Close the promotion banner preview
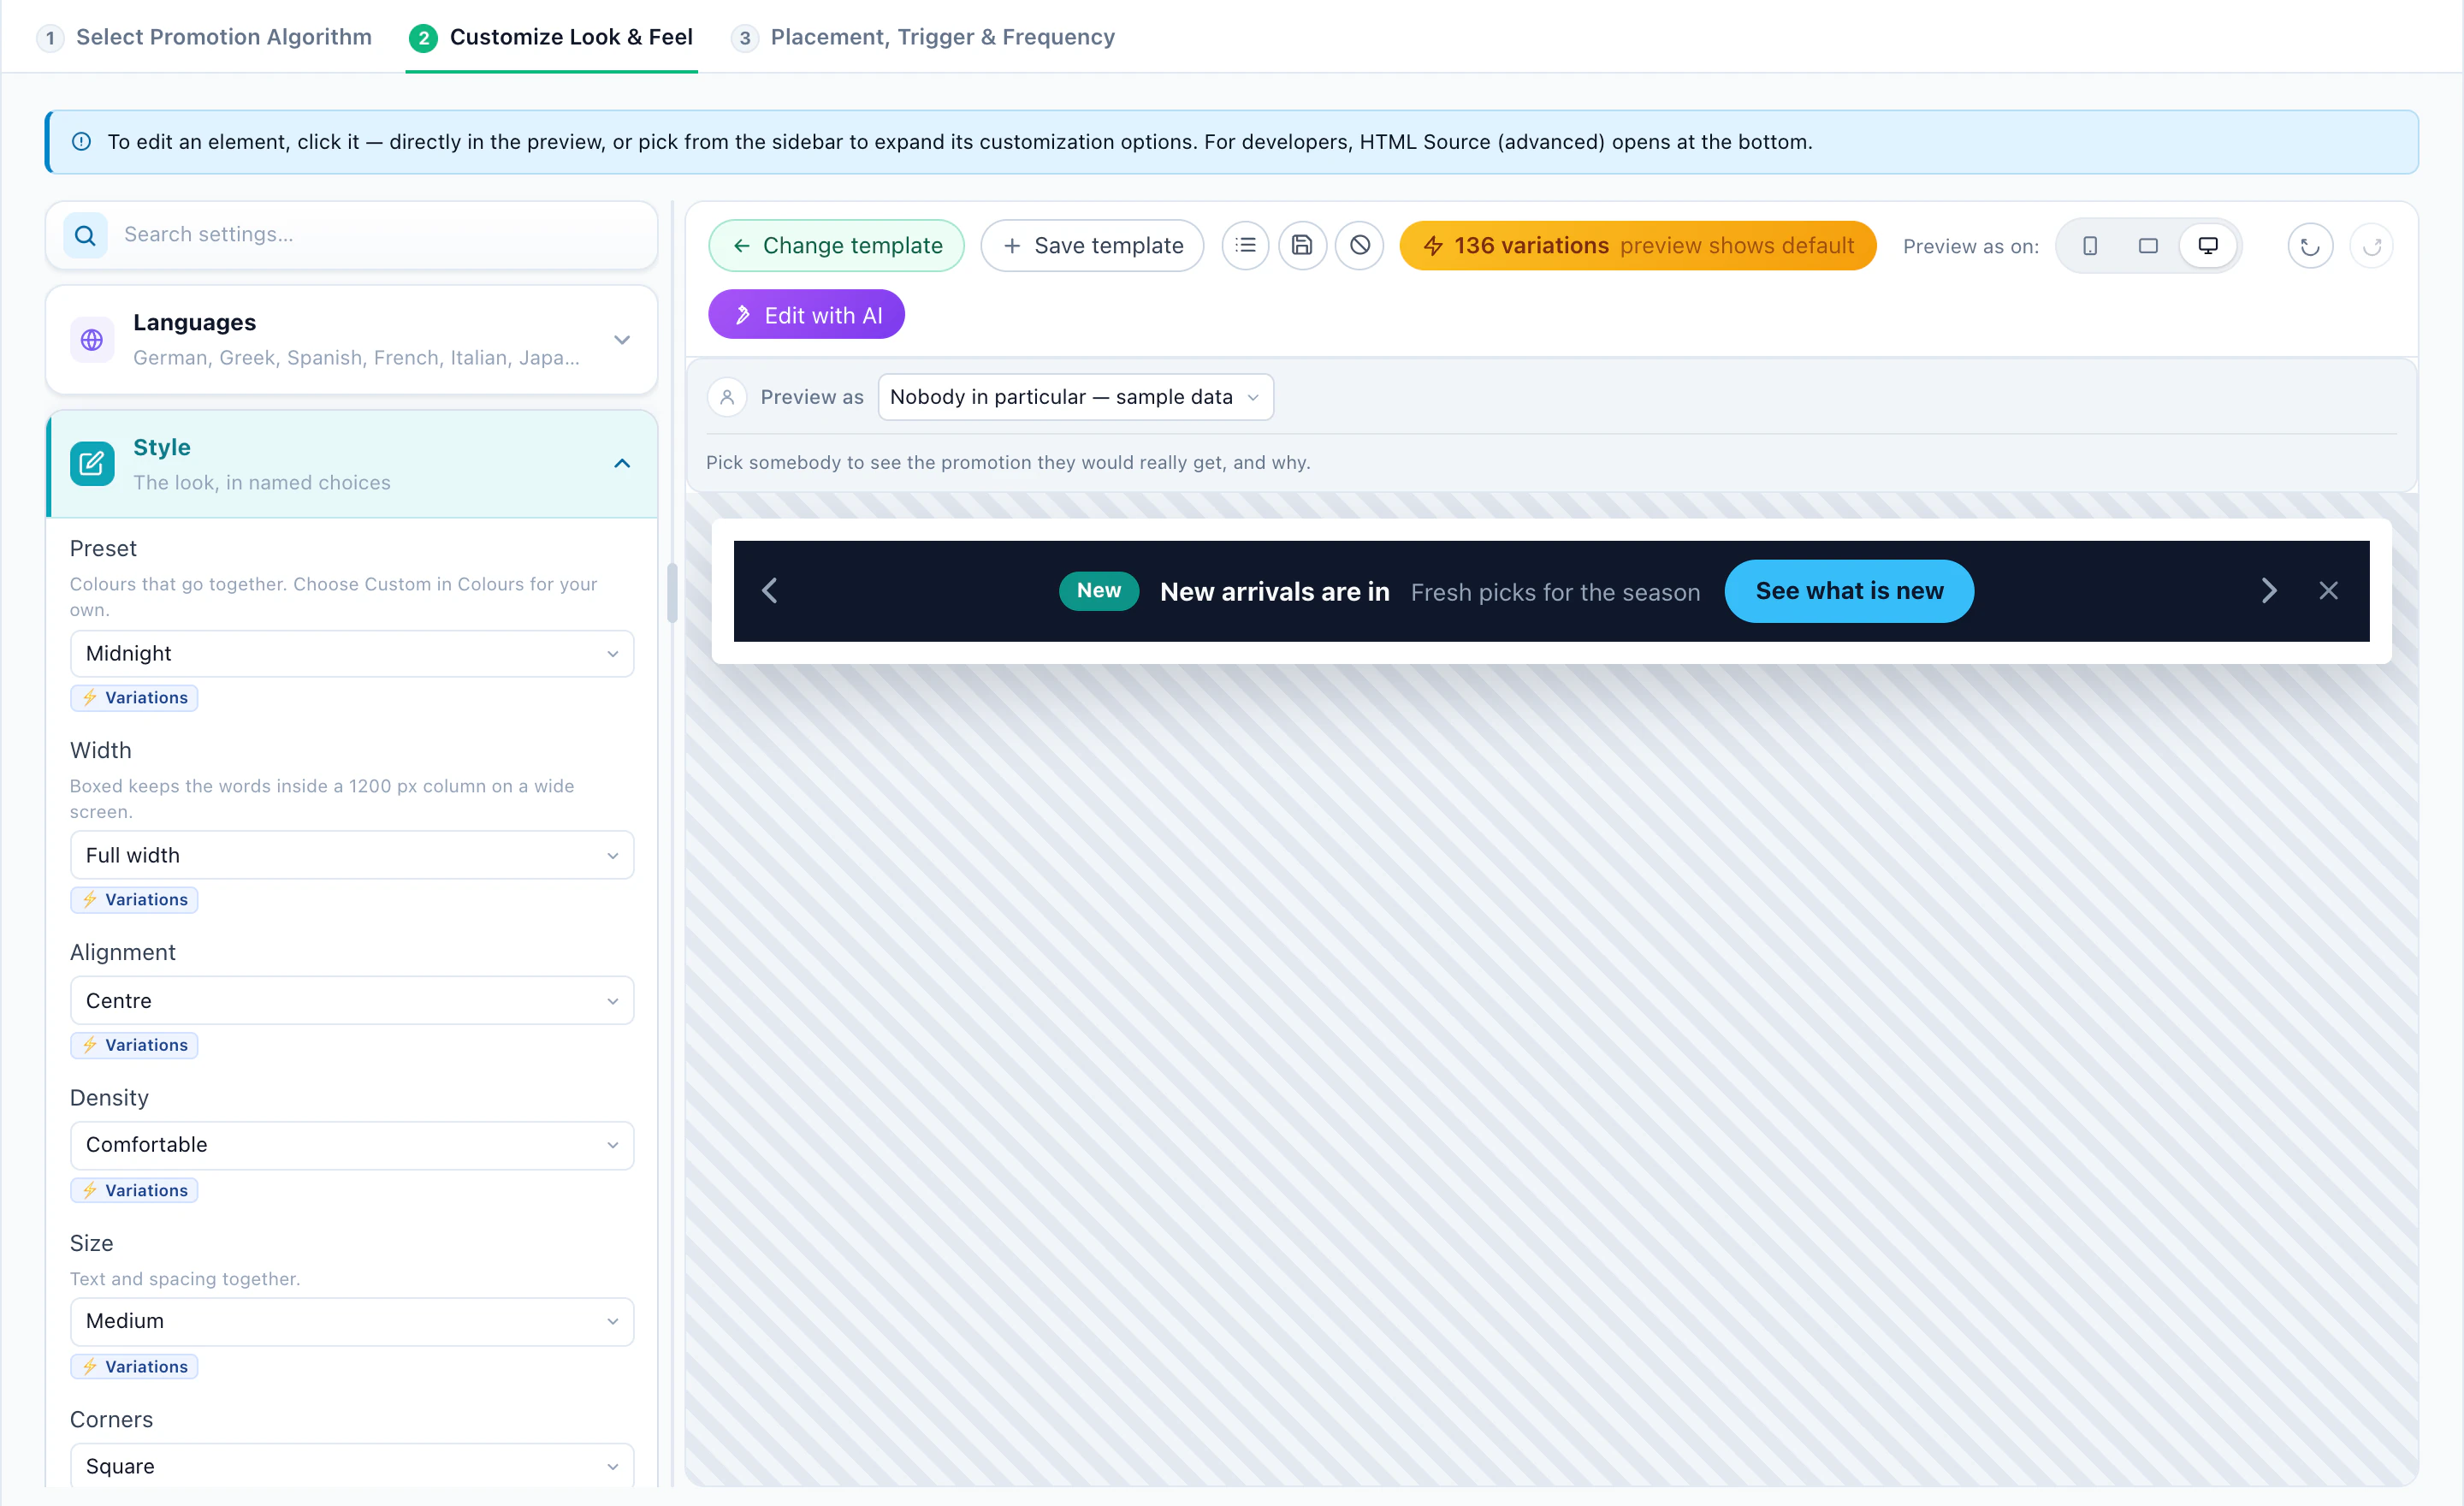 coord(2328,591)
